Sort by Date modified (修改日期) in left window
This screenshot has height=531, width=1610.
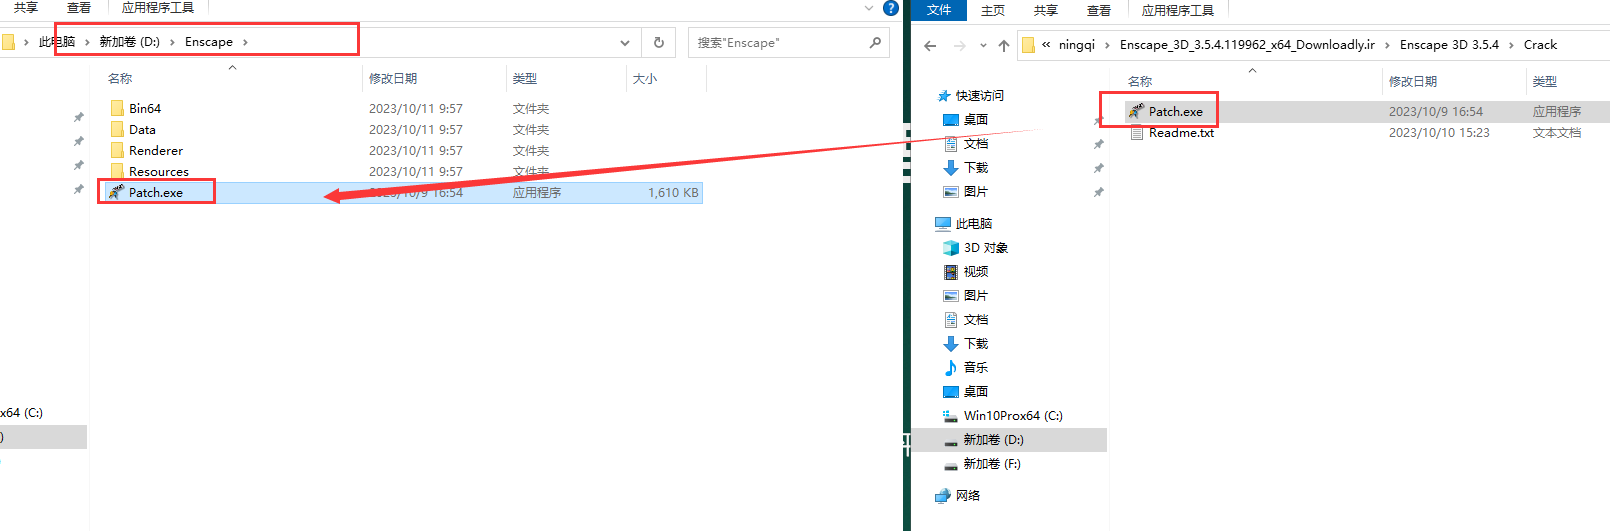point(393,78)
